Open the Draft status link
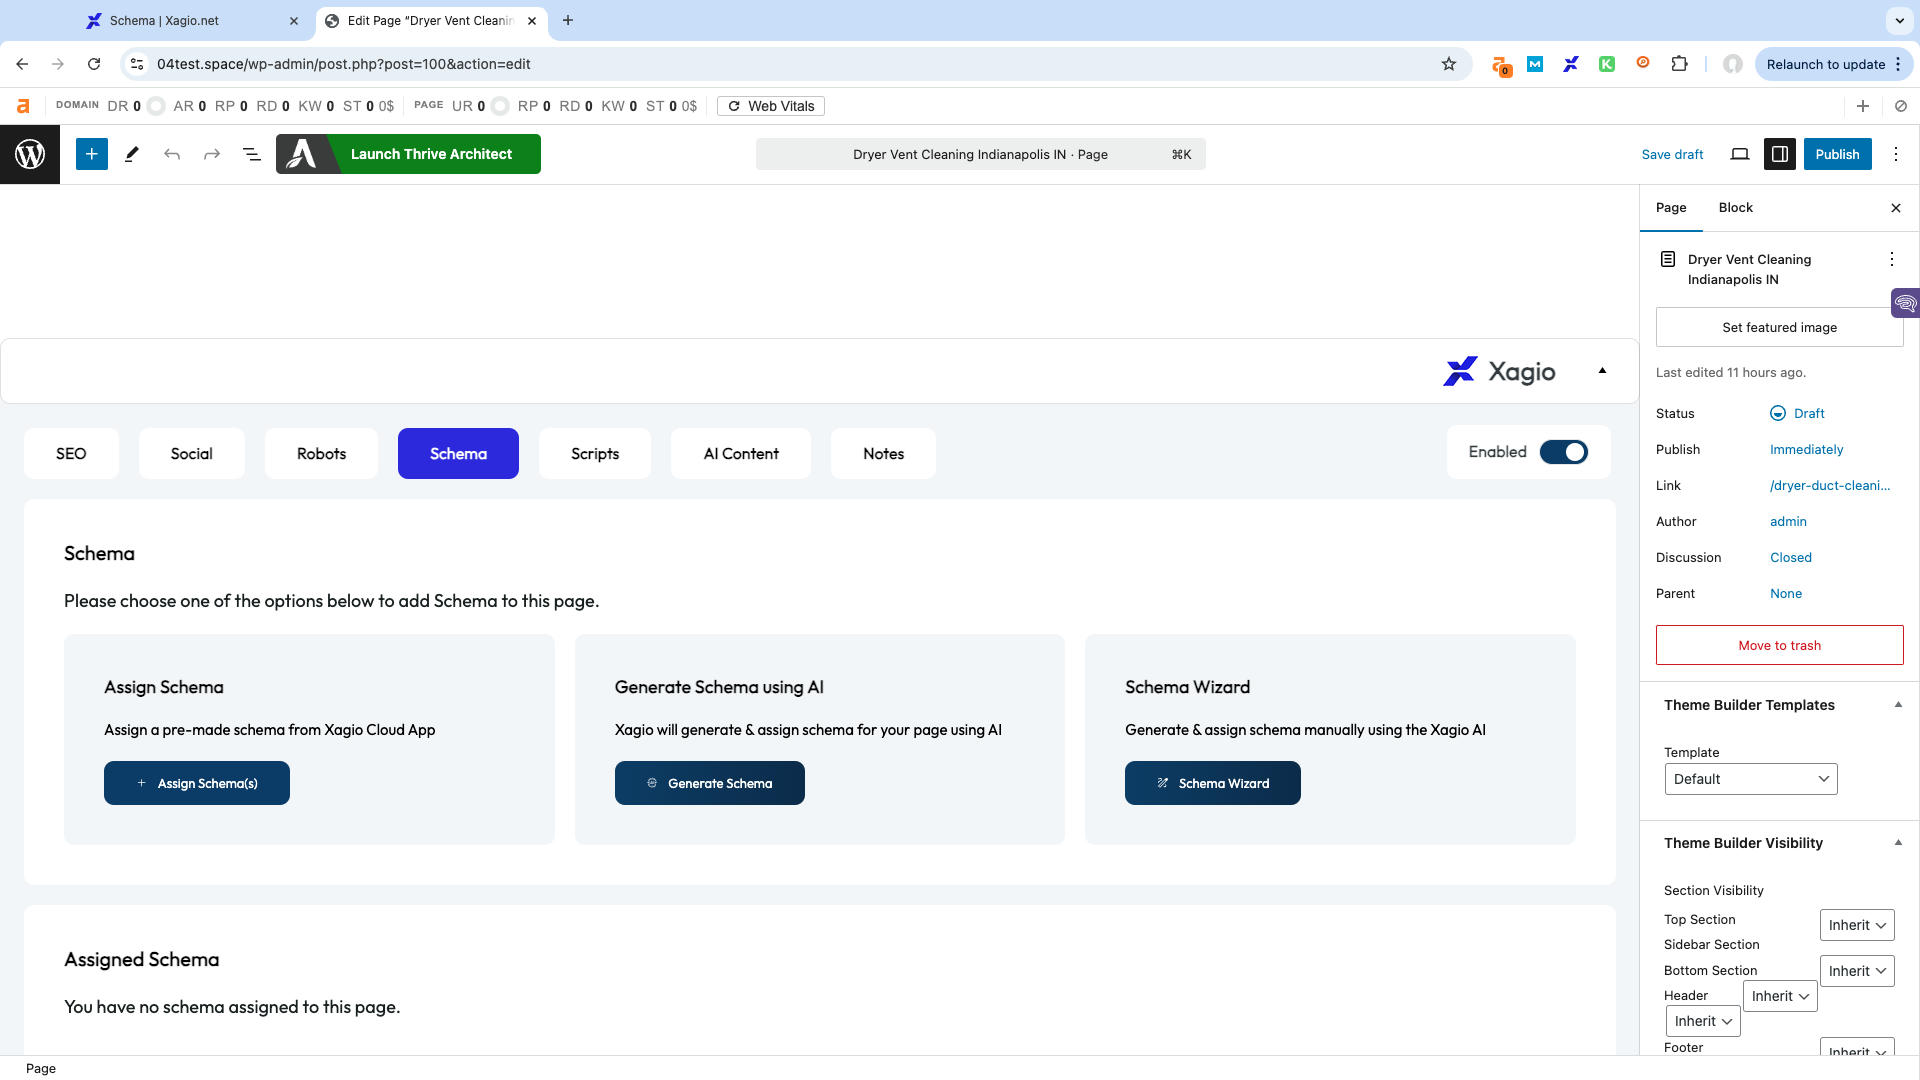The image size is (1920, 1080). pyautogui.click(x=1798, y=413)
